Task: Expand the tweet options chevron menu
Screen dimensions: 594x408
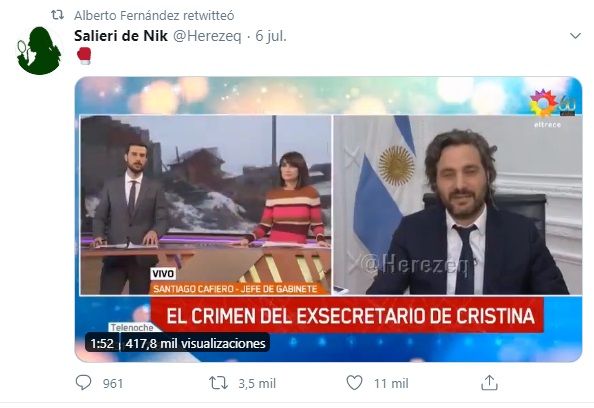Action: point(575,36)
